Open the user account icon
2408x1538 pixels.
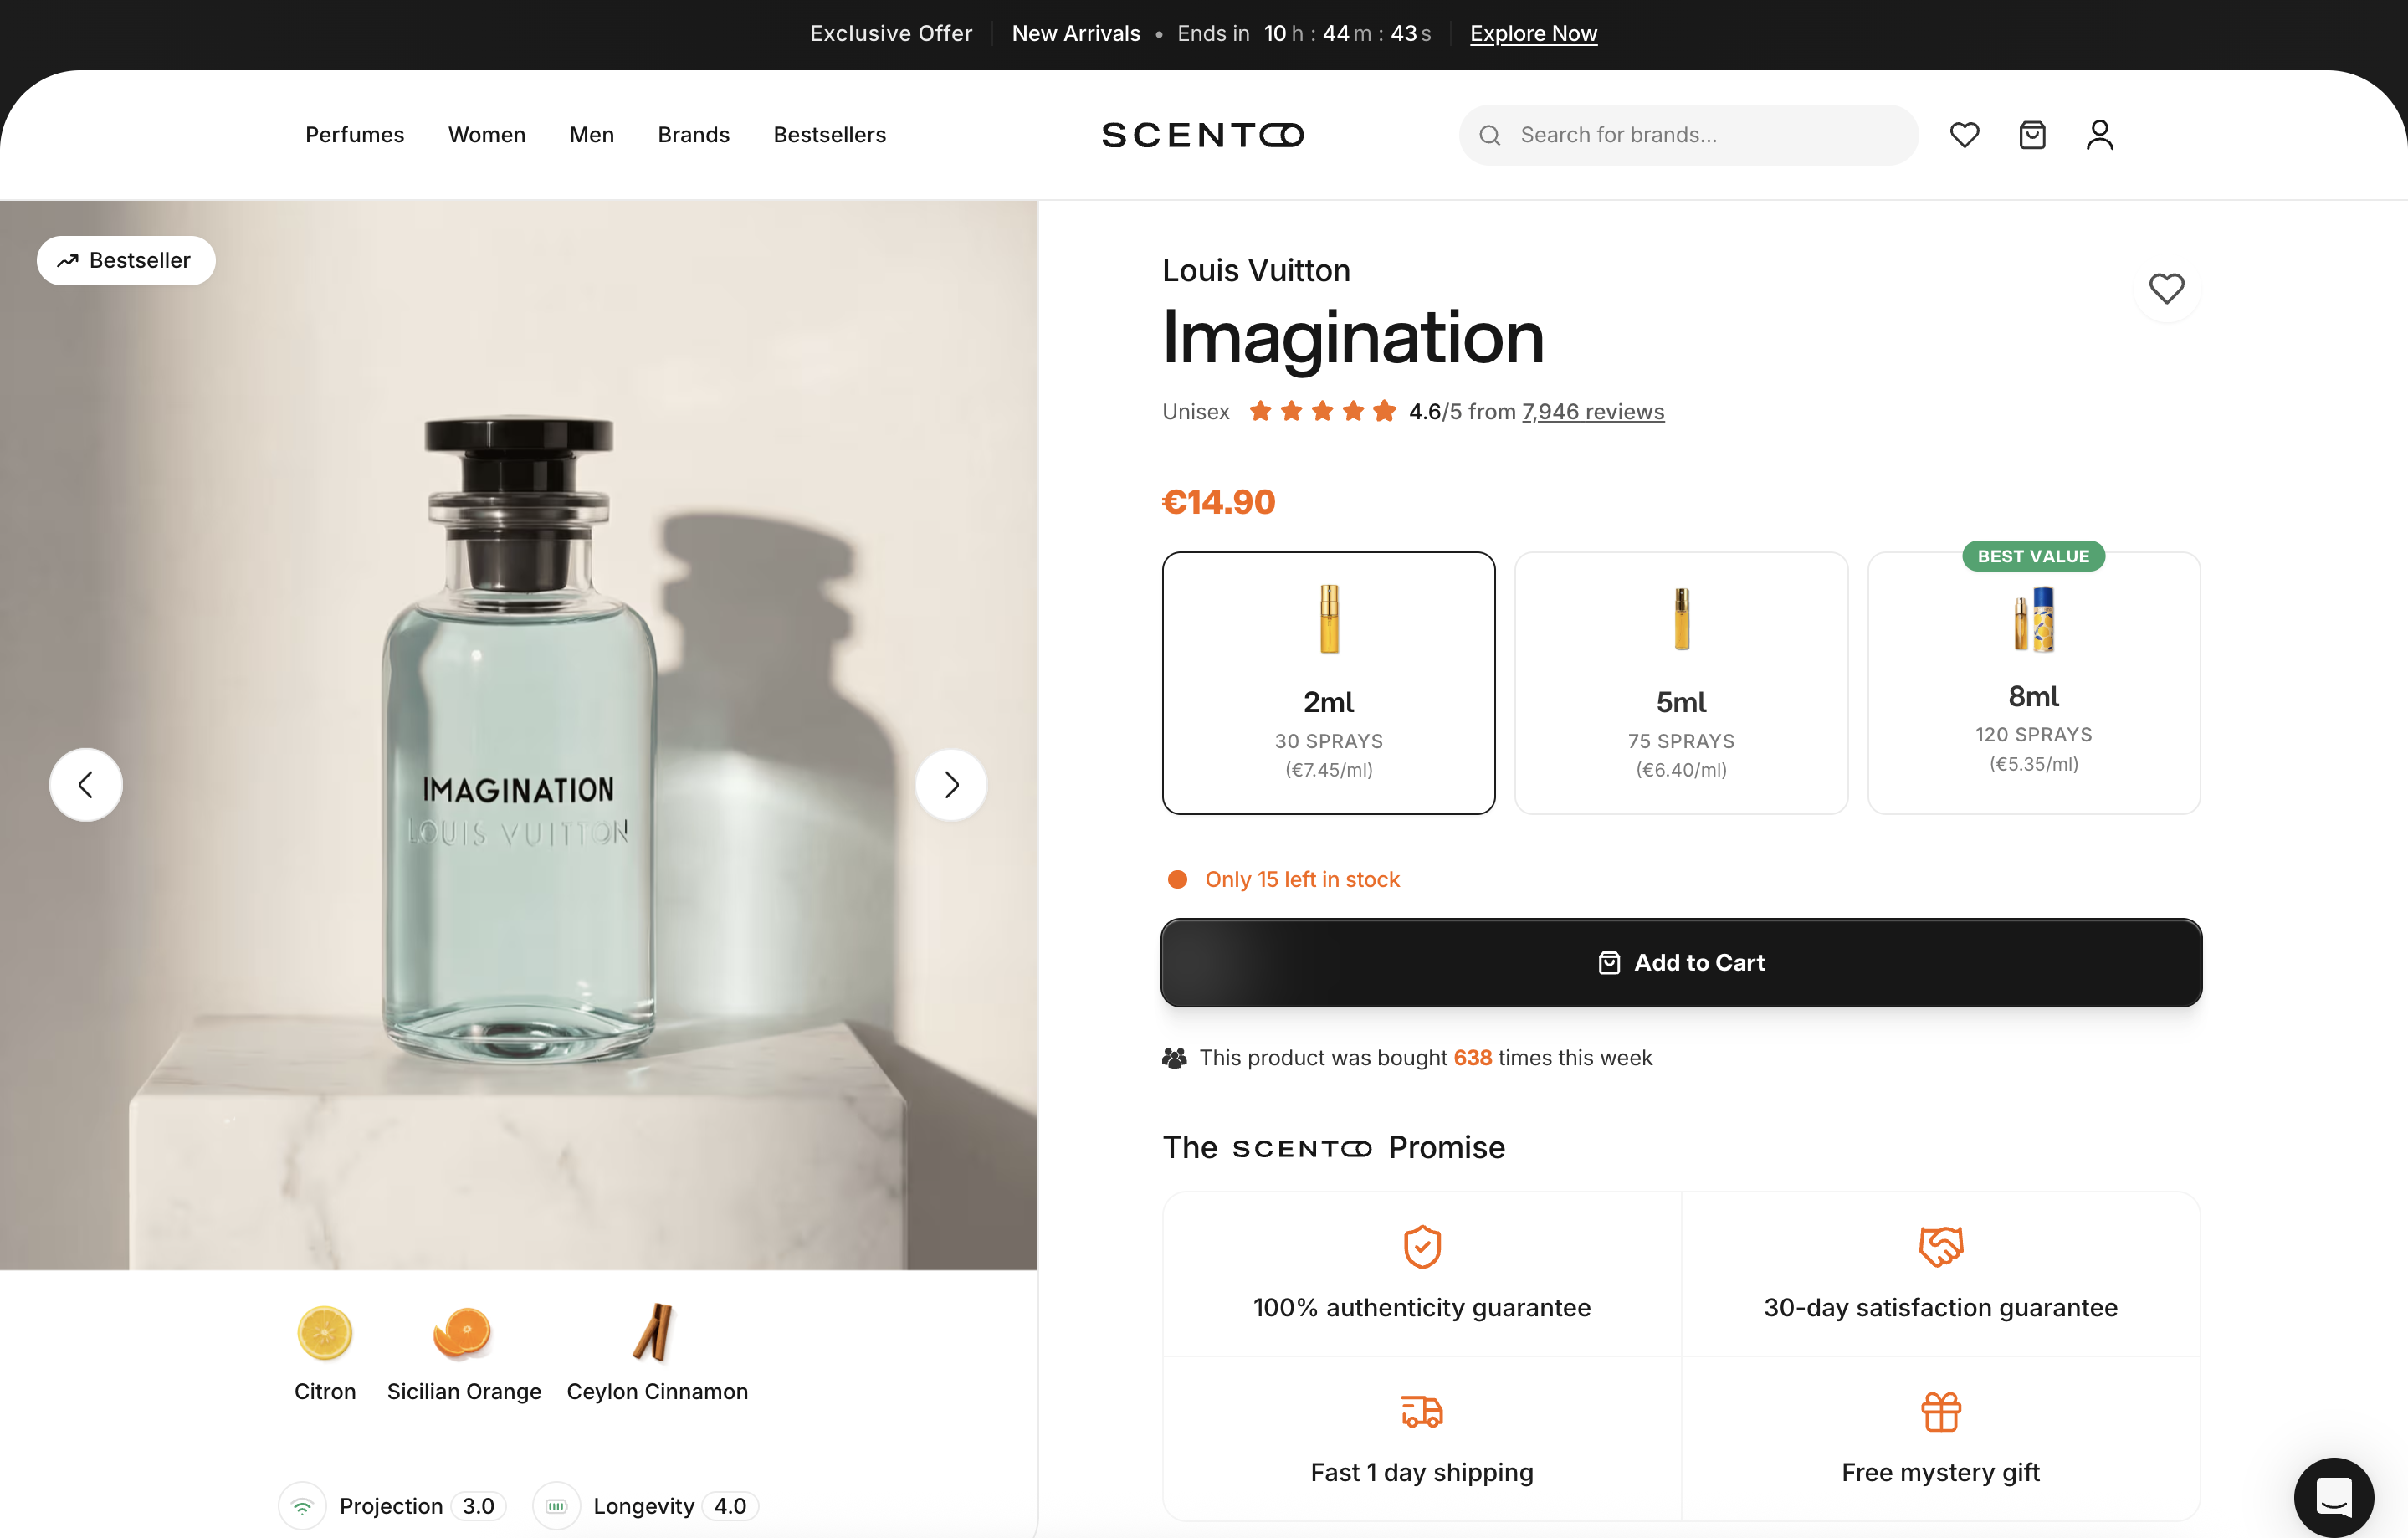tap(2099, 134)
